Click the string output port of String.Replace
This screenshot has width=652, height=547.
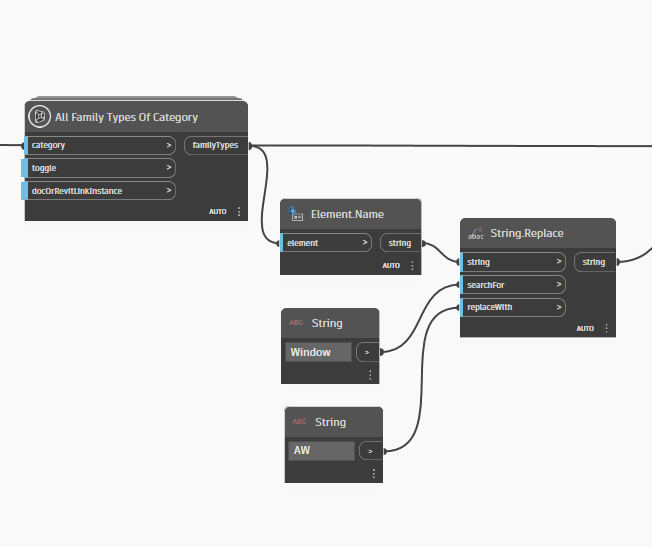595,262
